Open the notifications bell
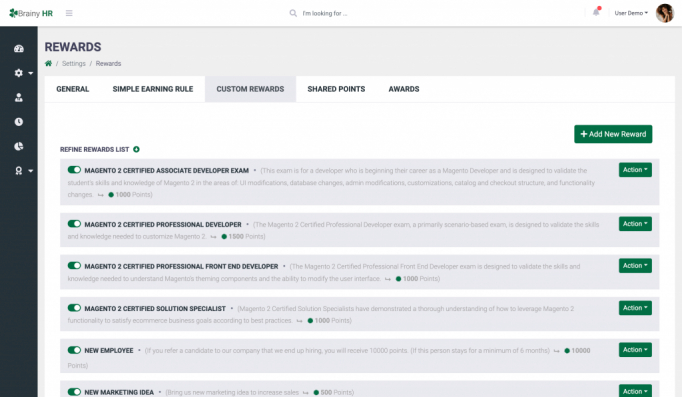This screenshot has height=397, width=682. (596, 12)
